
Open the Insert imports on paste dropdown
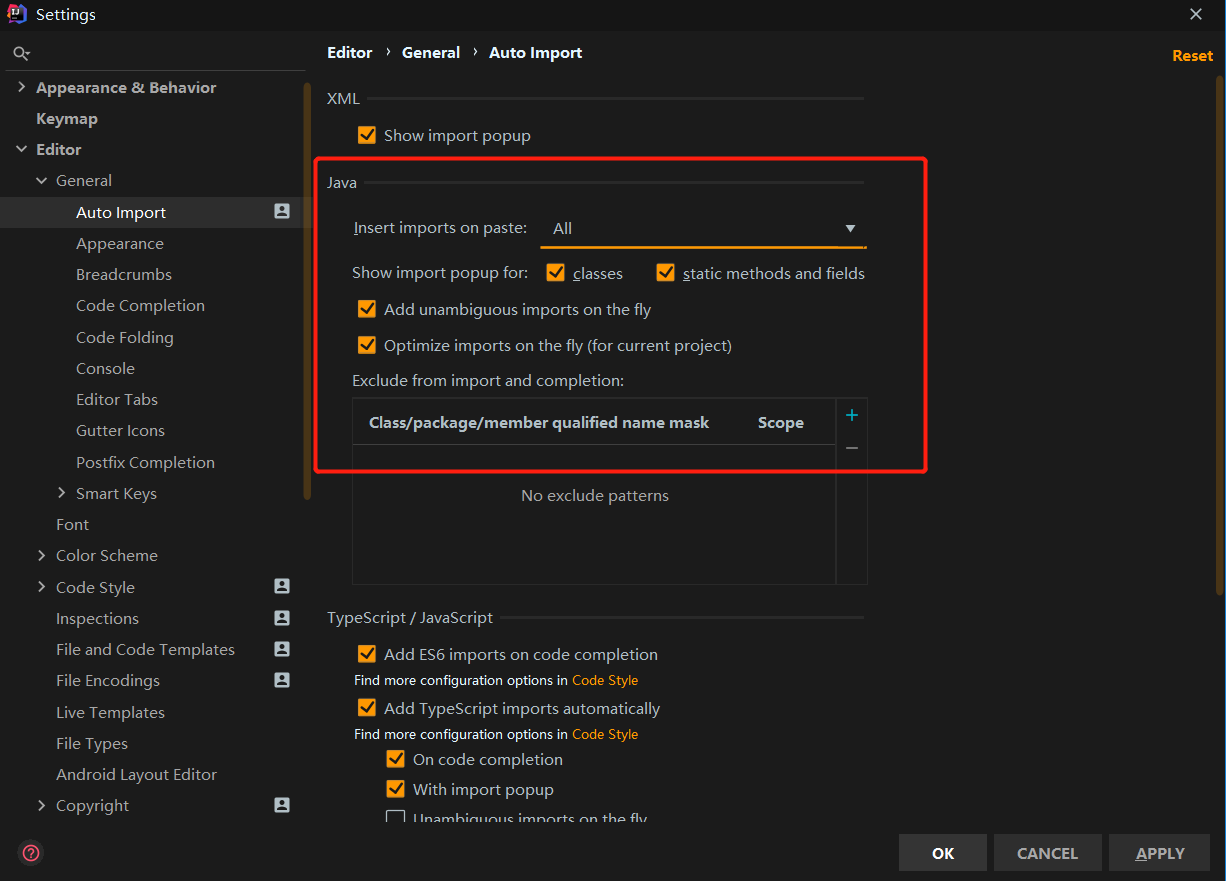click(703, 228)
